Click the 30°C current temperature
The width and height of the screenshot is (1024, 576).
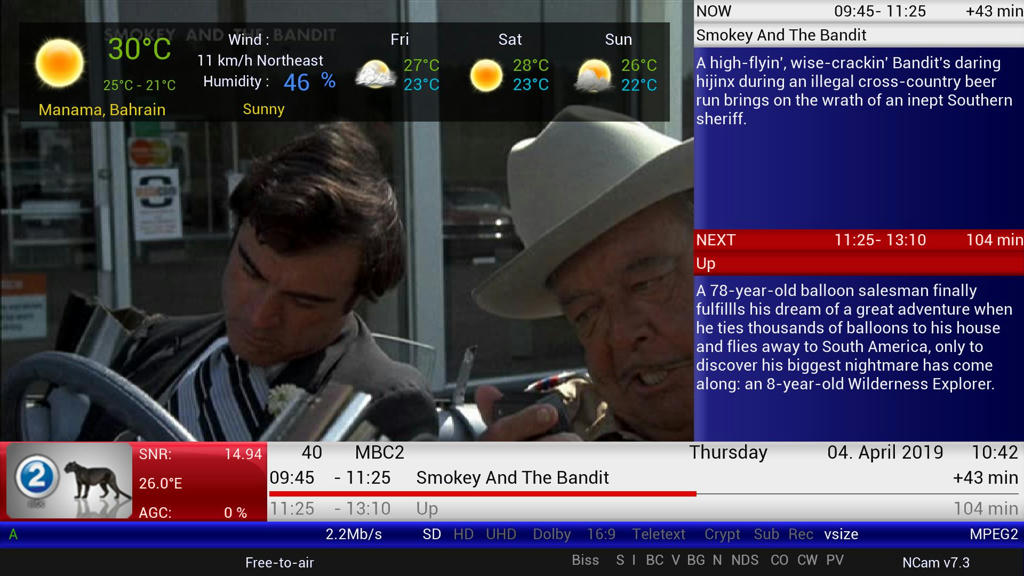[x=139, y=50]
